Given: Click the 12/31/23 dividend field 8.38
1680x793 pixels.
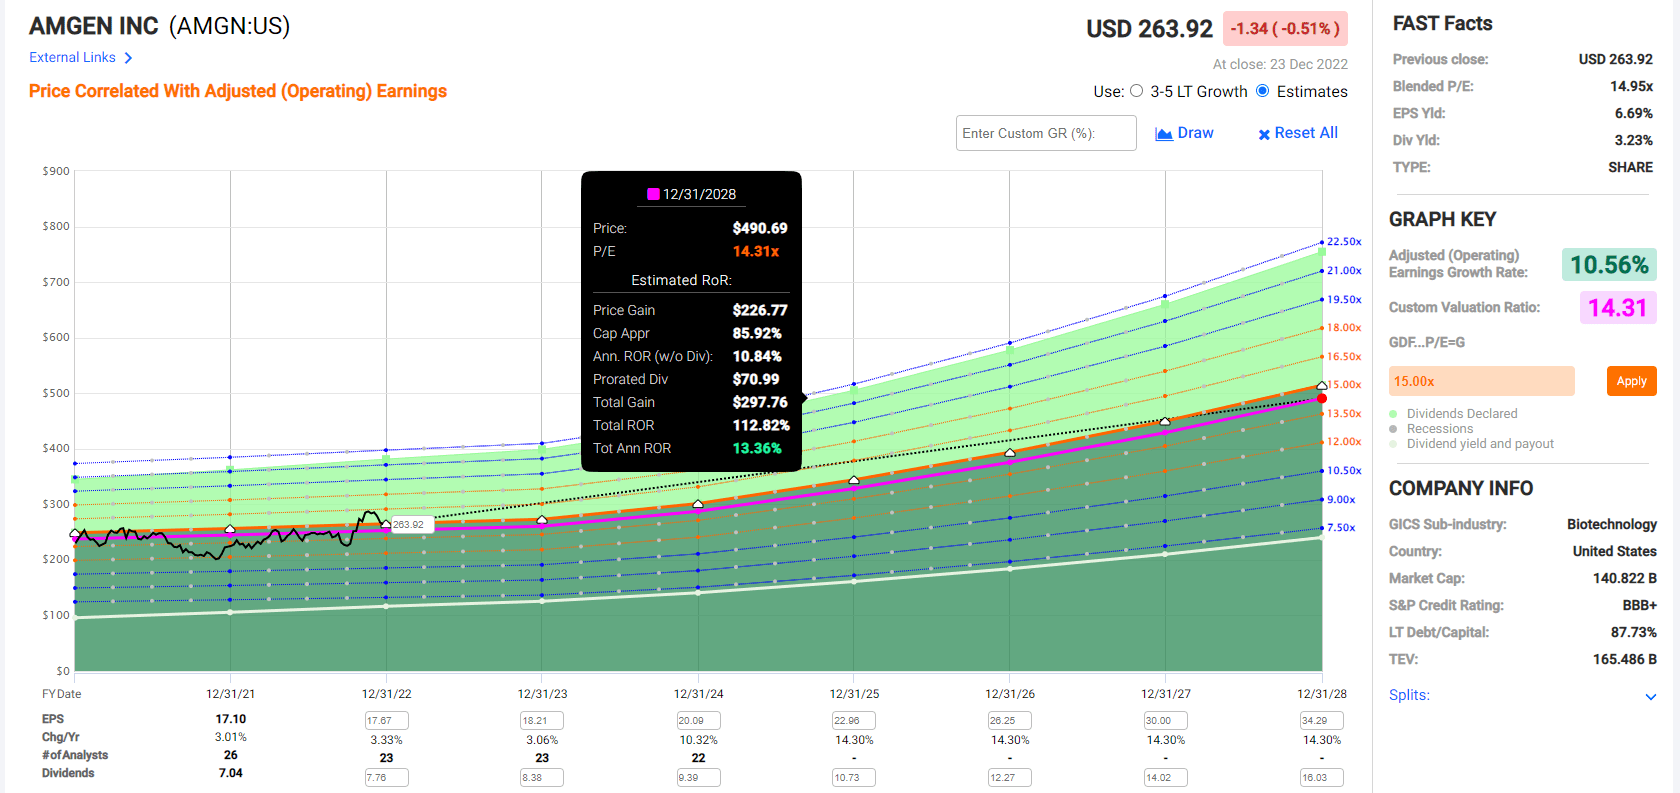Looking at the screenshot, I should coord(542,777).
